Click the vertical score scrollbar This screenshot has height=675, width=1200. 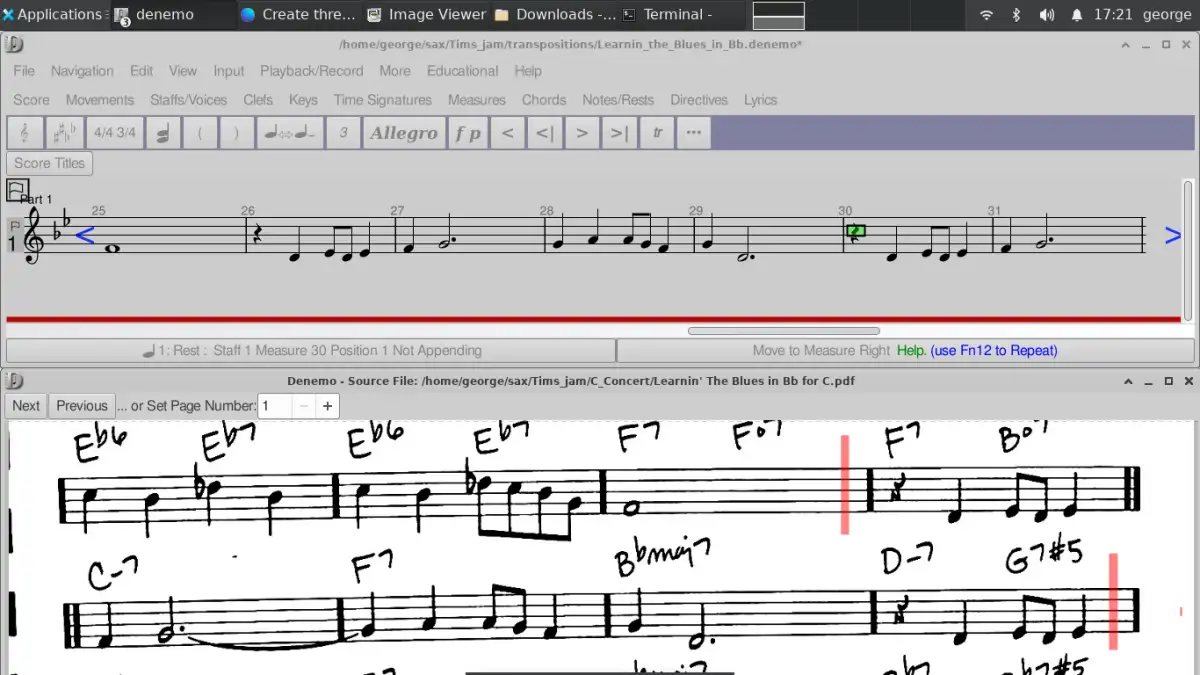(1188, 251)
